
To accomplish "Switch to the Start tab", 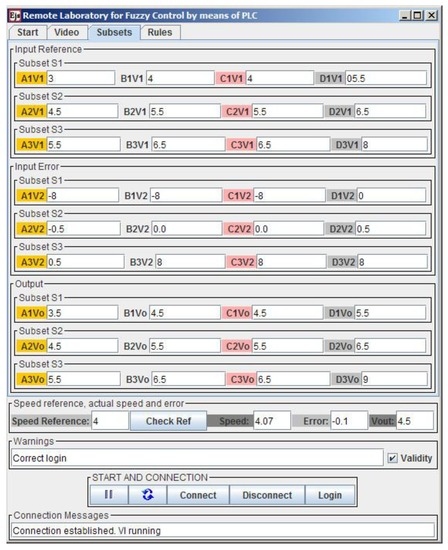I will [x=27, y=32].
